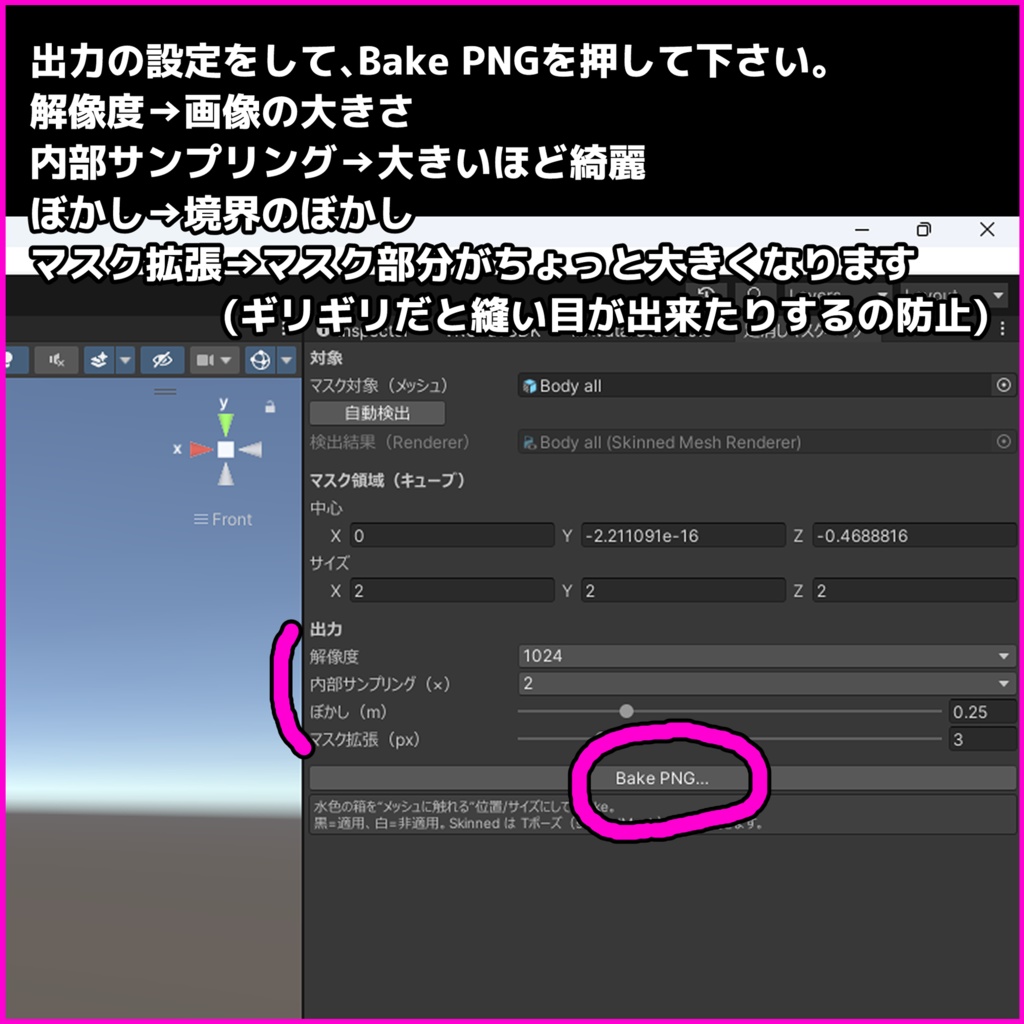Click the gray bottom cone of the scene gizmo

click(225, 474)
